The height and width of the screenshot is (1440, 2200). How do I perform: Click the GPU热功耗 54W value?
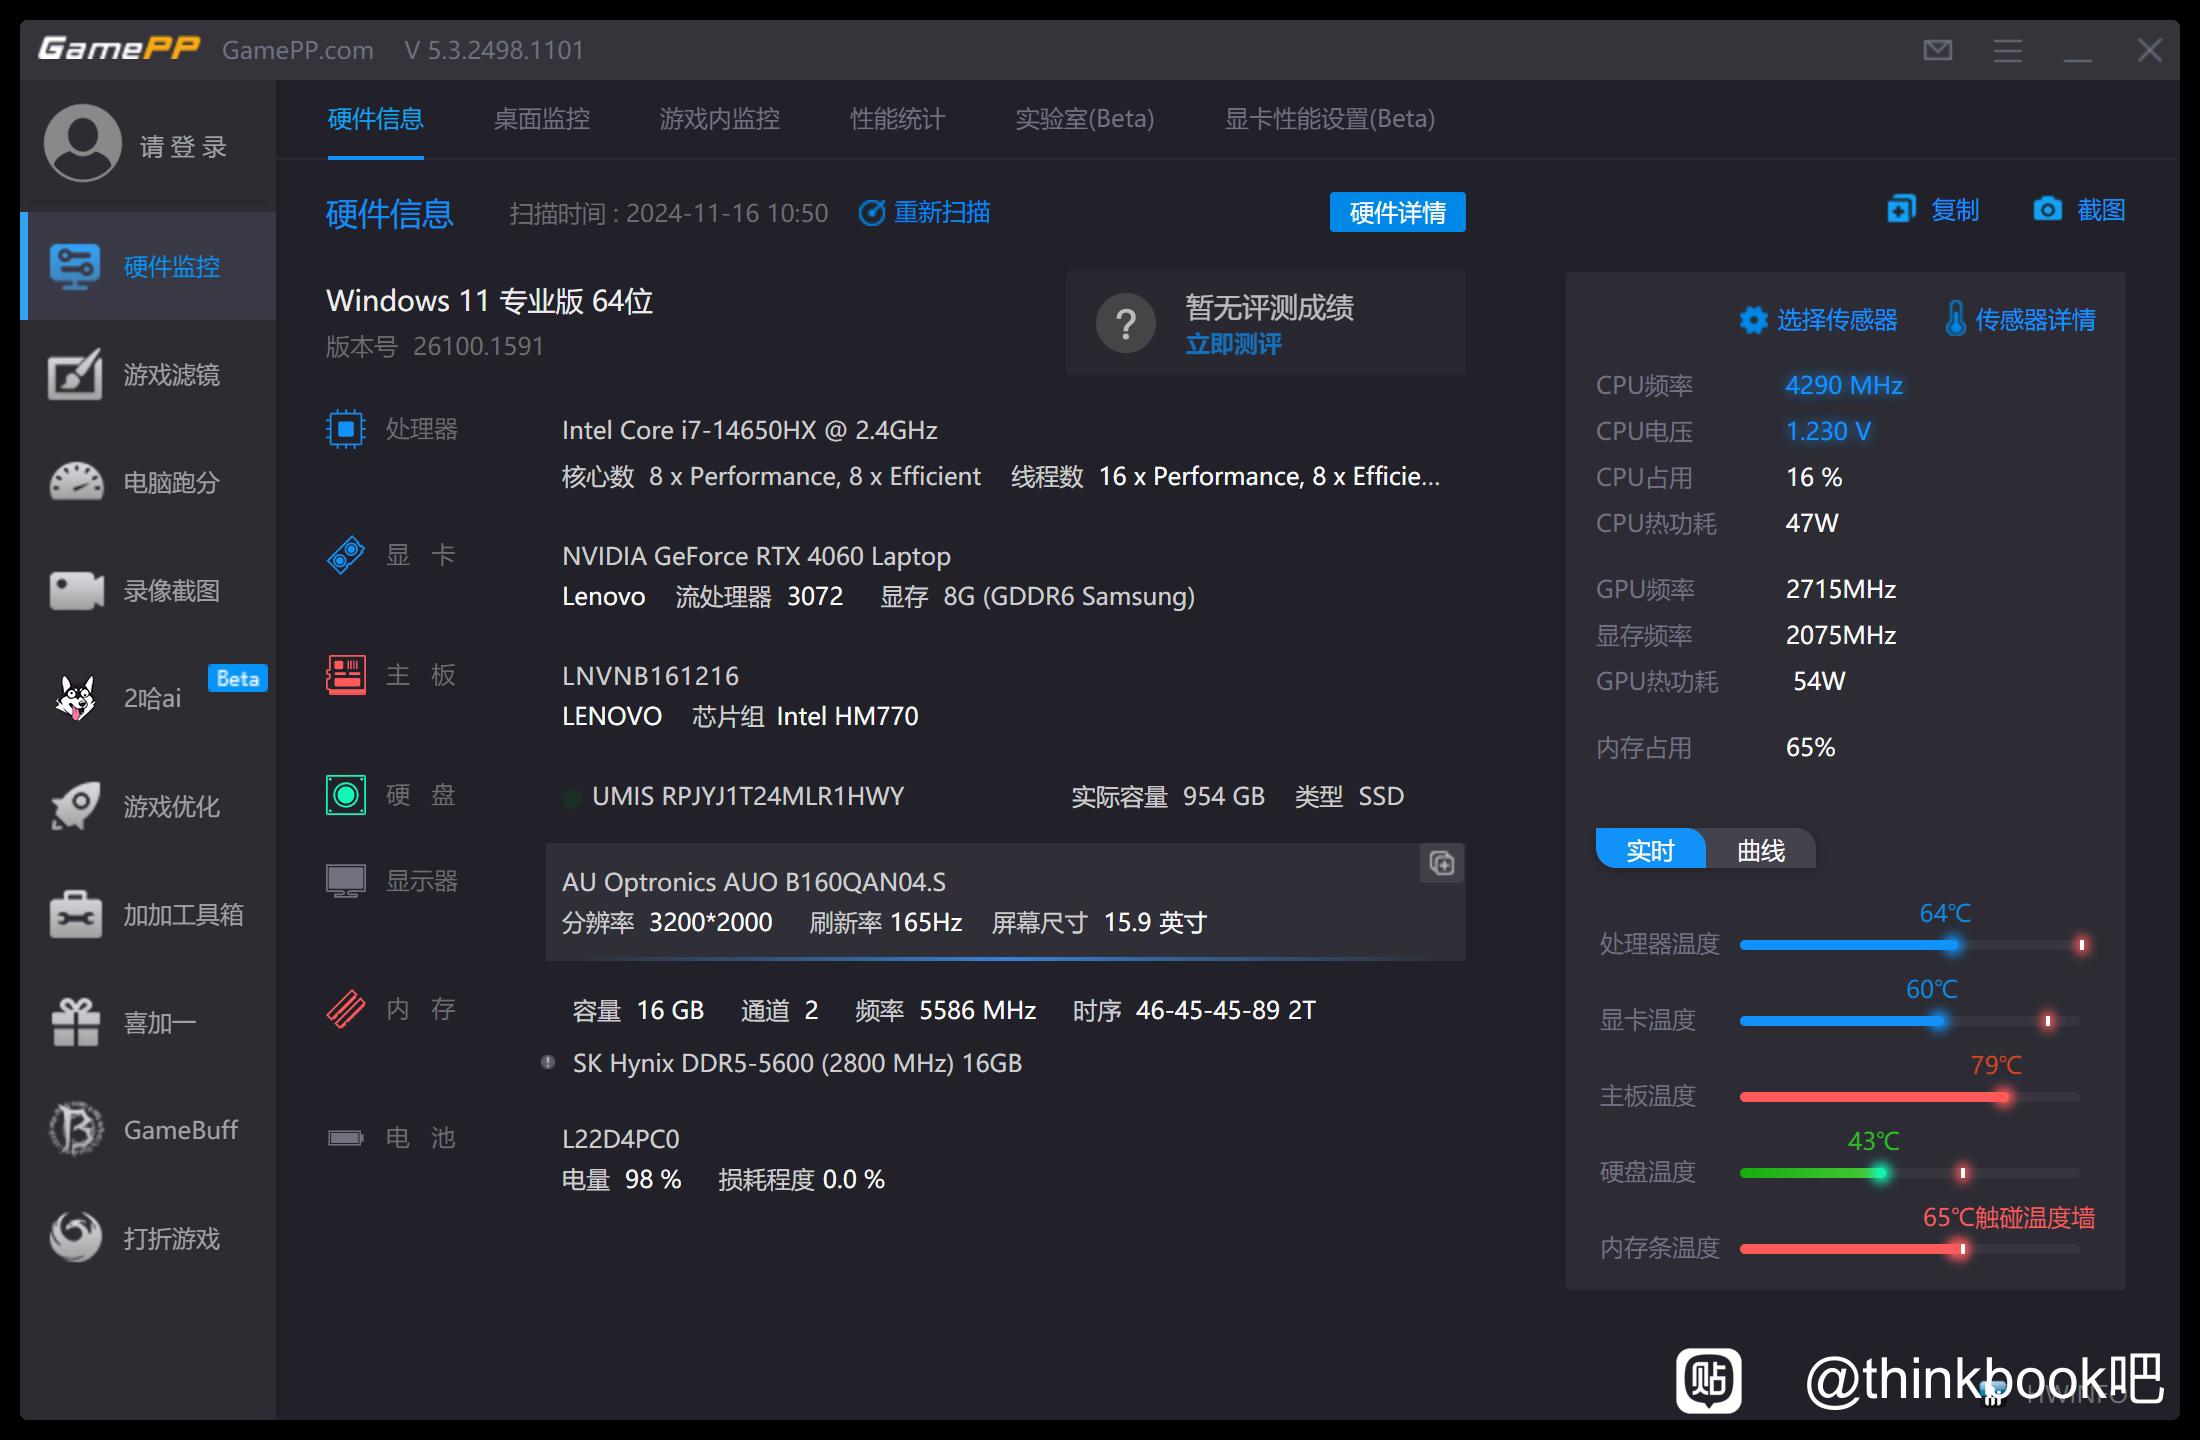(x=1819, y=681)
